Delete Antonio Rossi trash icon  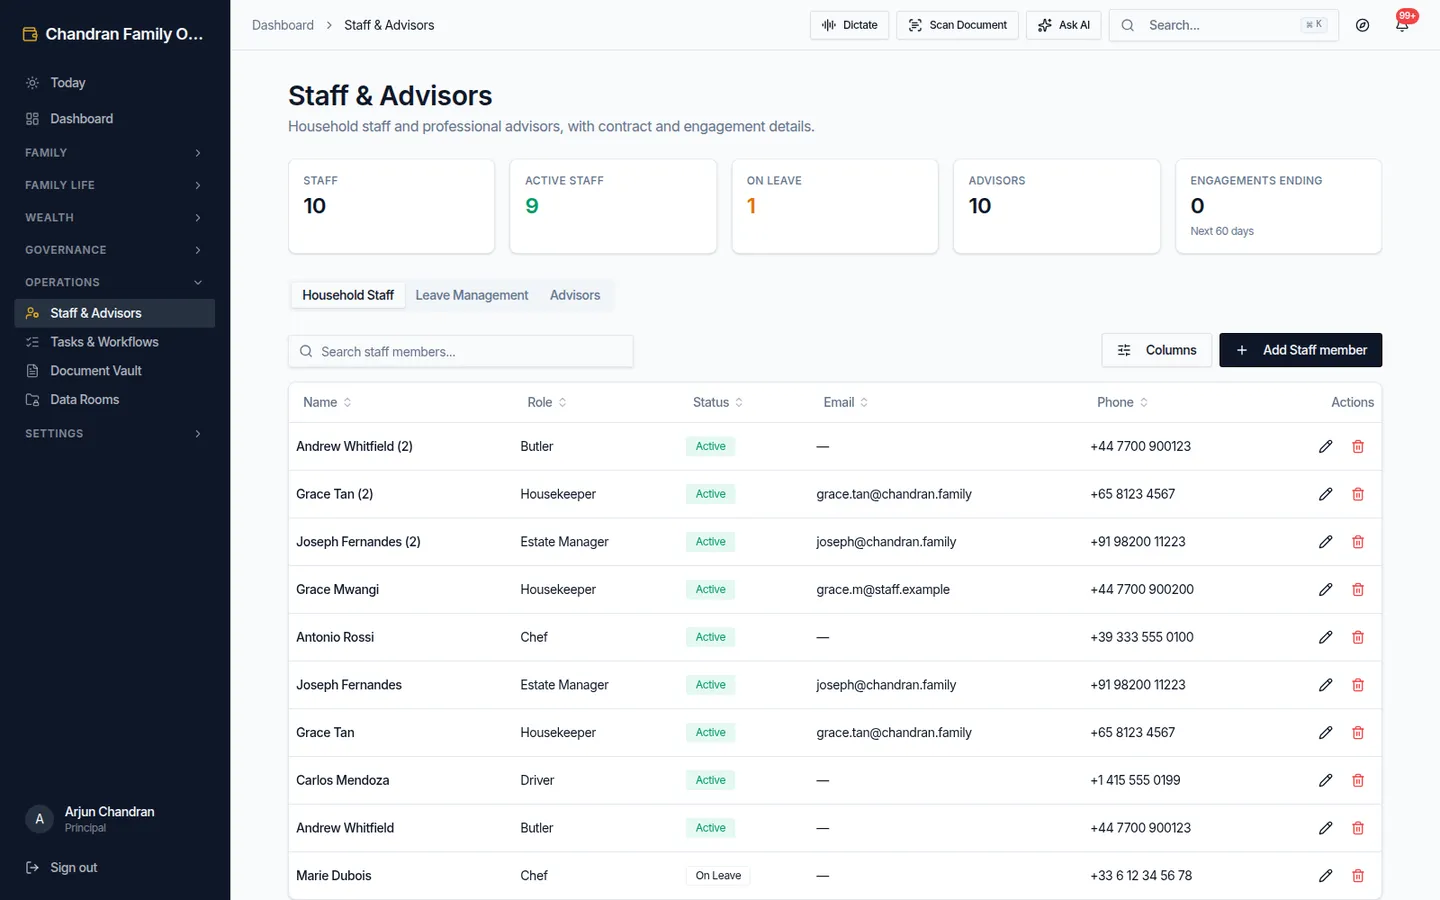tap(1358, 637)
